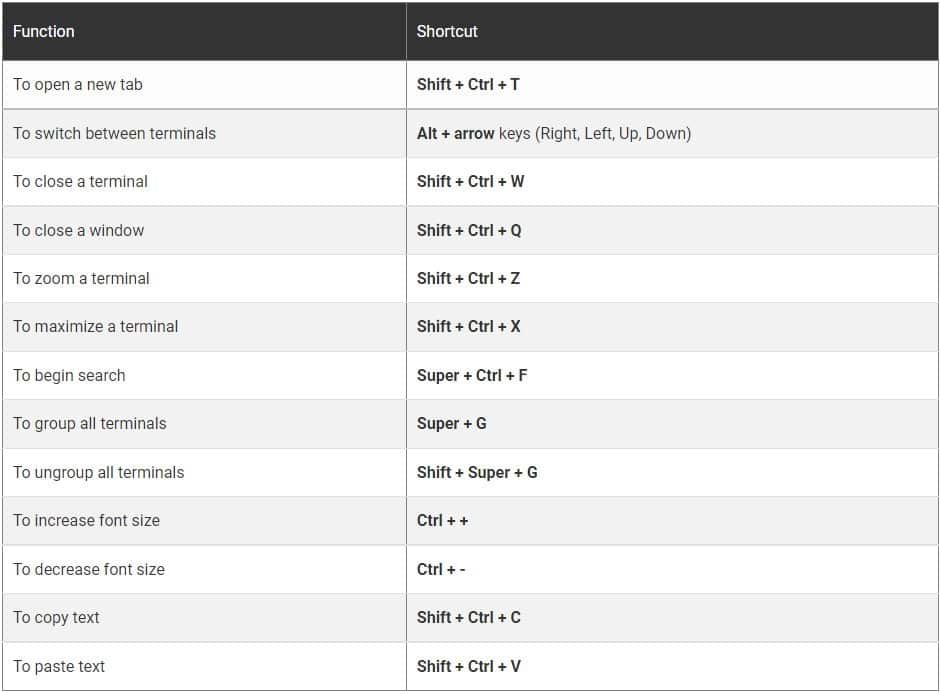
Task: Select the 'To close a window' row
Action: (x=79, y=230)
